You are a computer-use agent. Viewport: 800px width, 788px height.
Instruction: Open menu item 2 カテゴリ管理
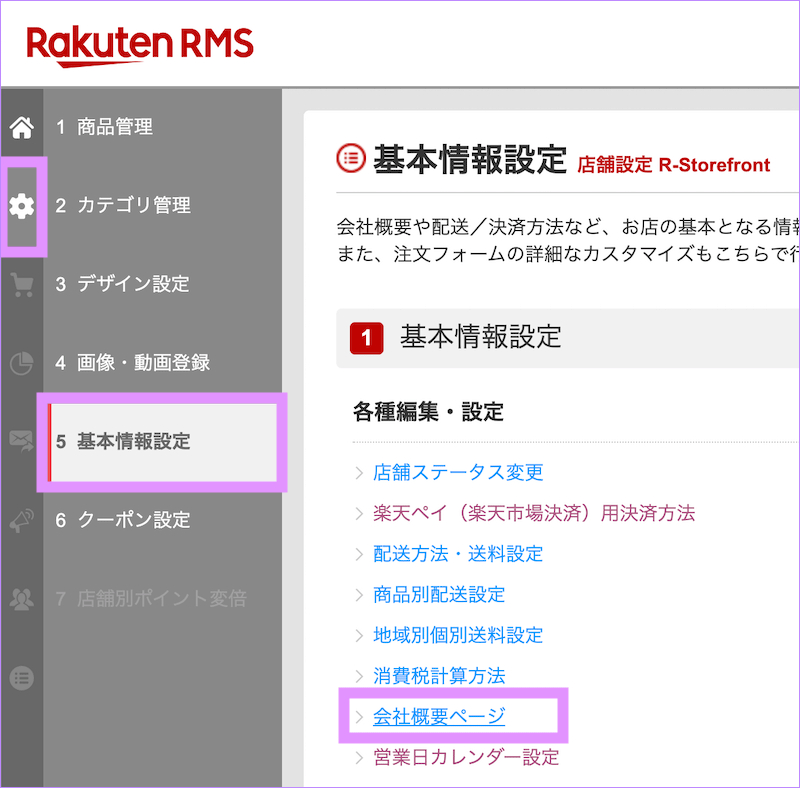pos(123,206)
